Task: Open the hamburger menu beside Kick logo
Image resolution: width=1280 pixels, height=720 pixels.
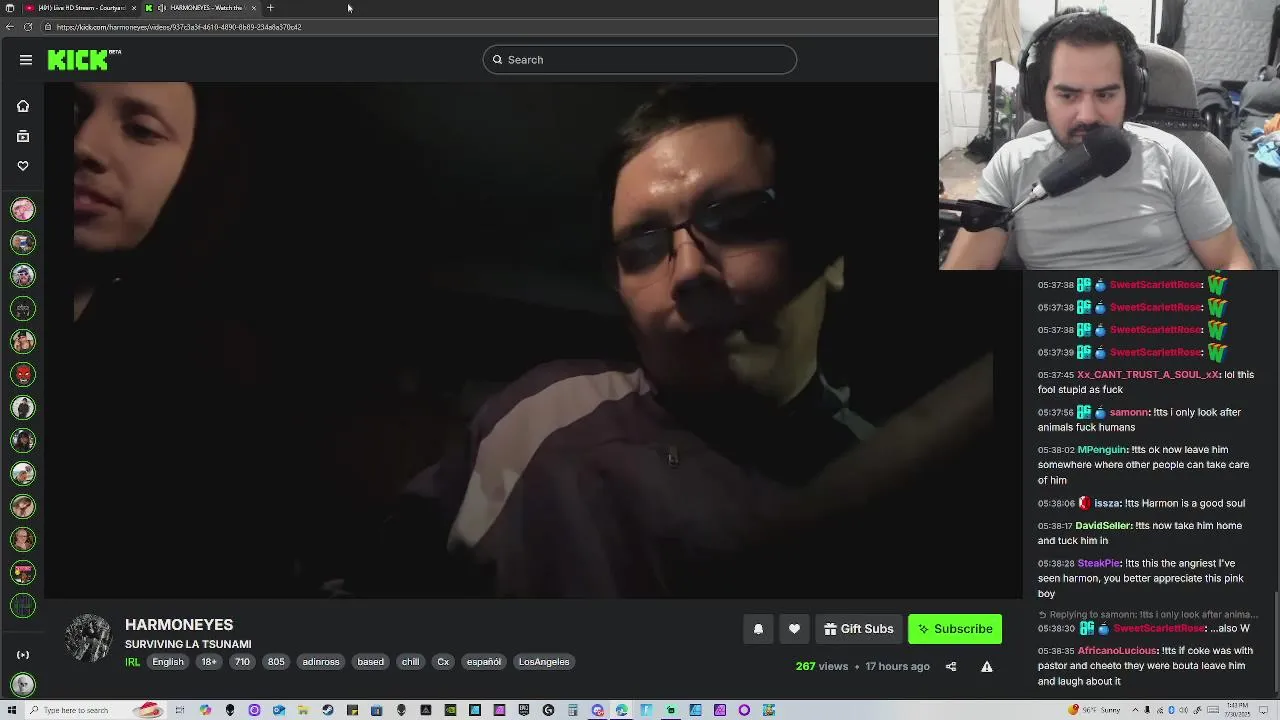Action: [26, 60]
